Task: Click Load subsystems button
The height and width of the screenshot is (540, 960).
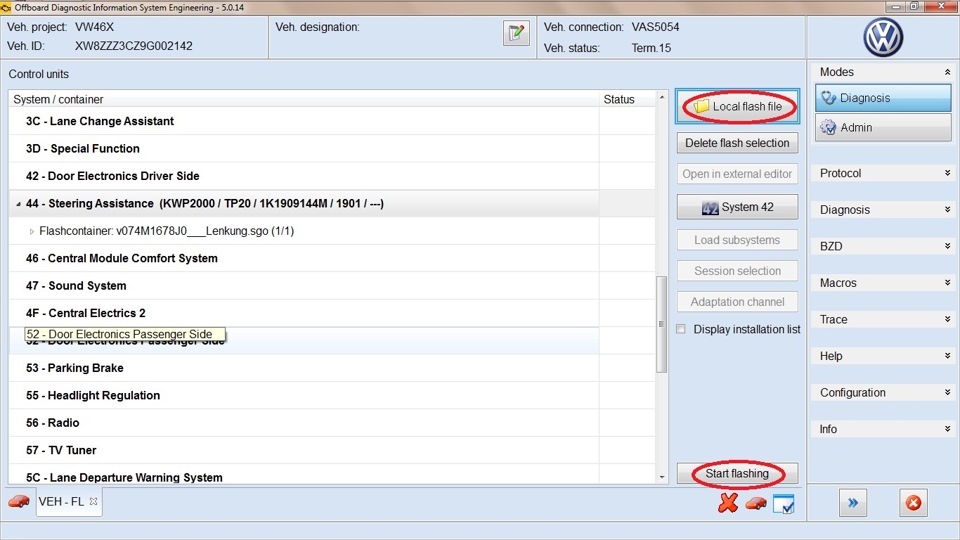Action: tap(737, 240)
